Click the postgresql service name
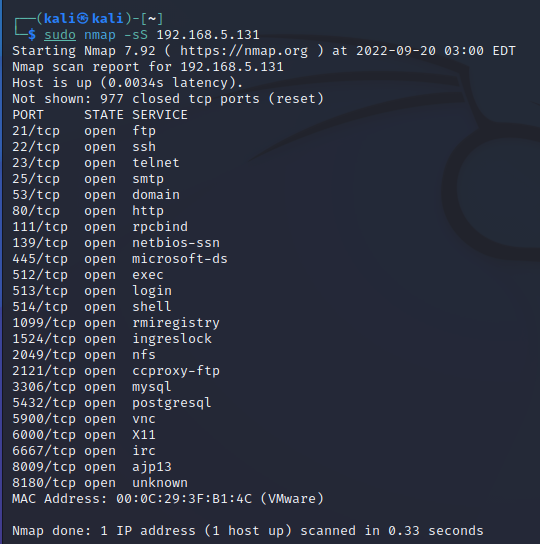Viewport: 540px width, 544px height. [172, 403]
